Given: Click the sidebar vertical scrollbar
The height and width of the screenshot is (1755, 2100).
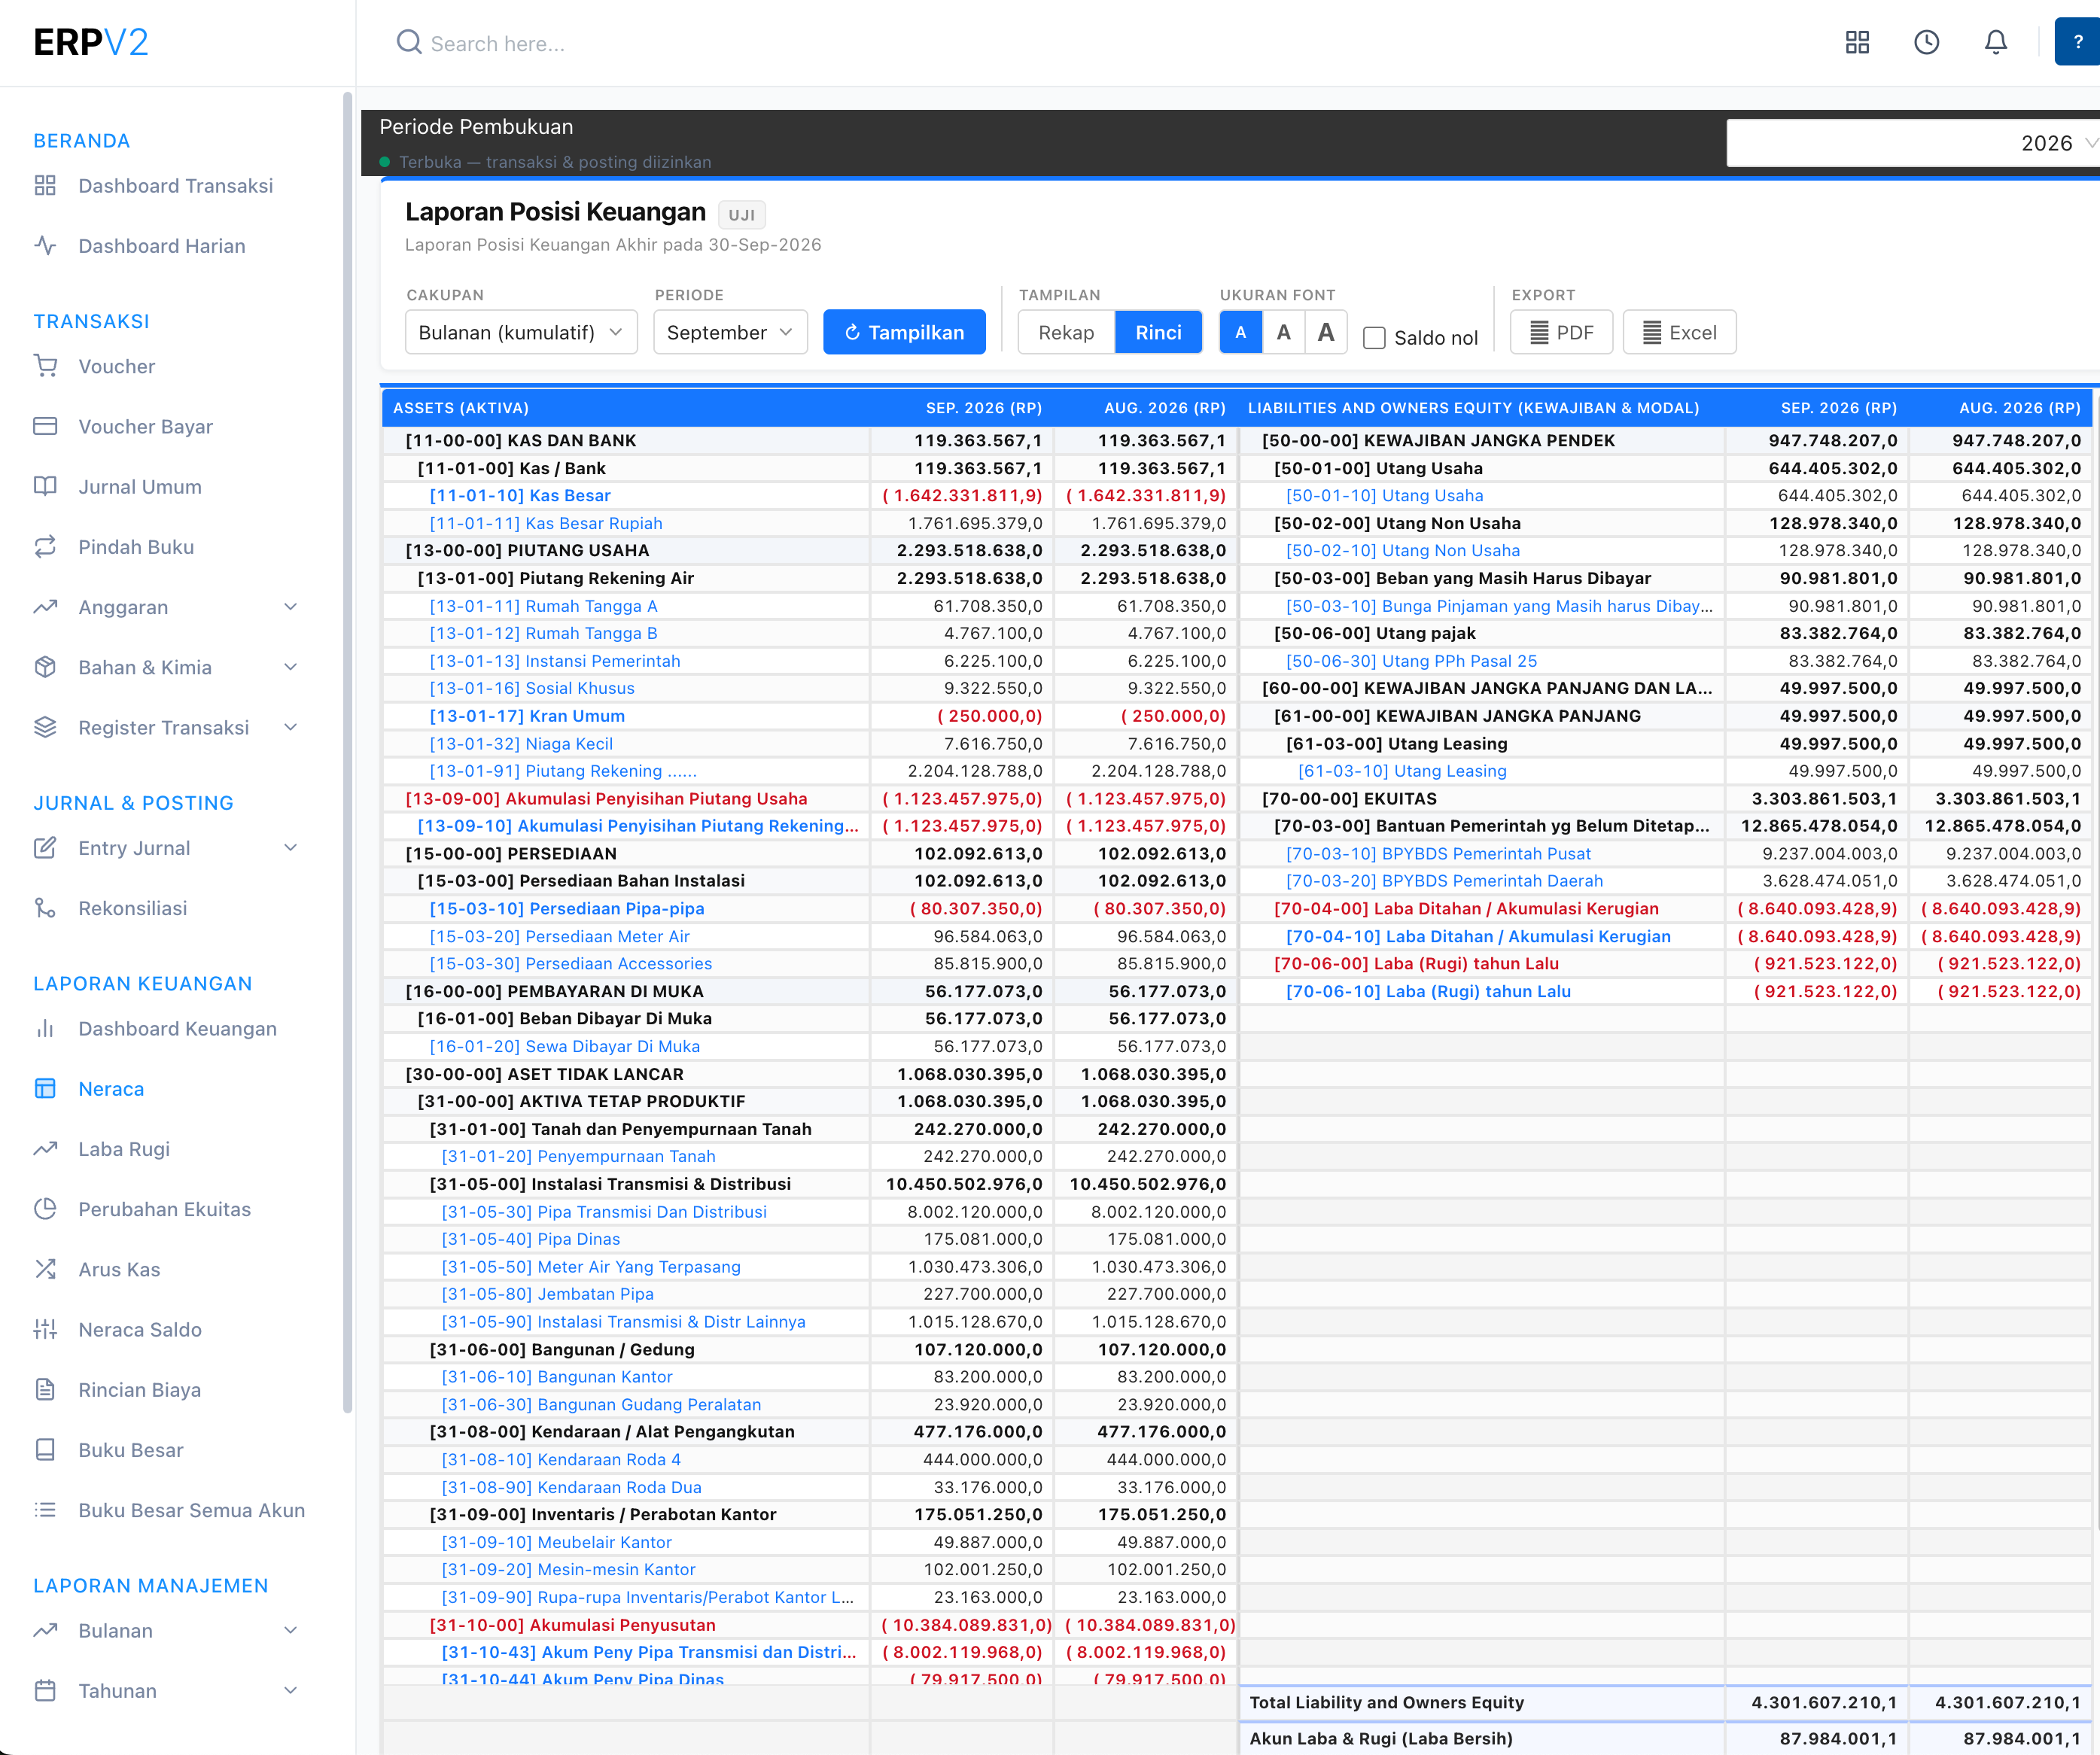Looking at the screenshot, I should tap(347, 752).
